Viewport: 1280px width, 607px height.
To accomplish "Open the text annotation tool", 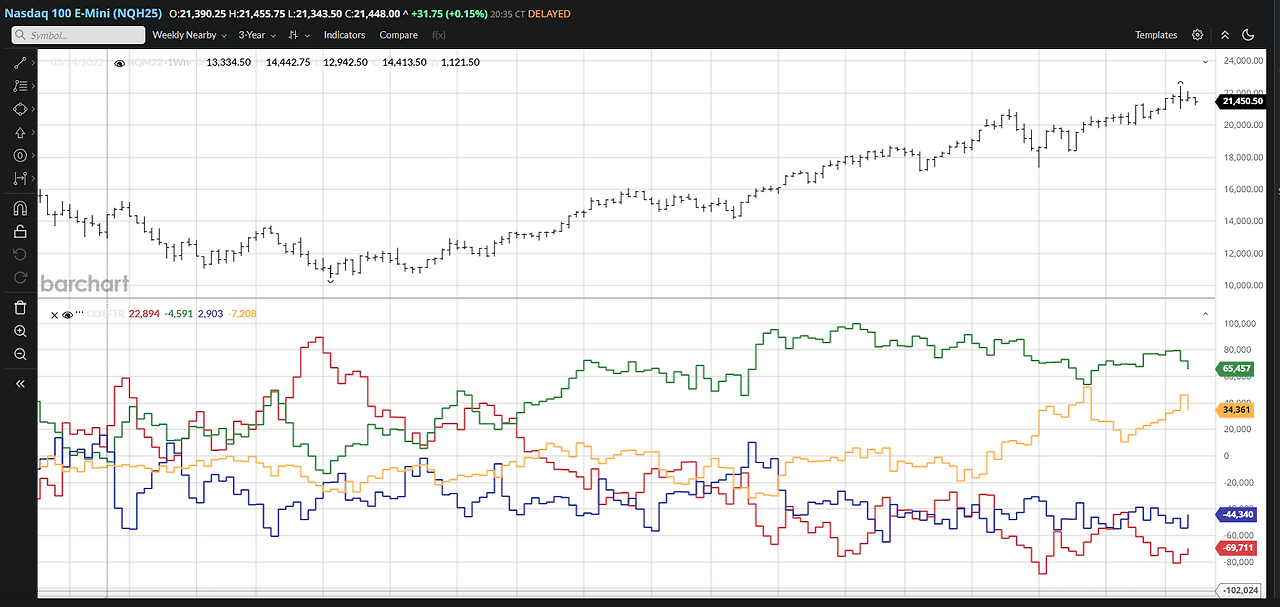I will [x=19, y=155].
